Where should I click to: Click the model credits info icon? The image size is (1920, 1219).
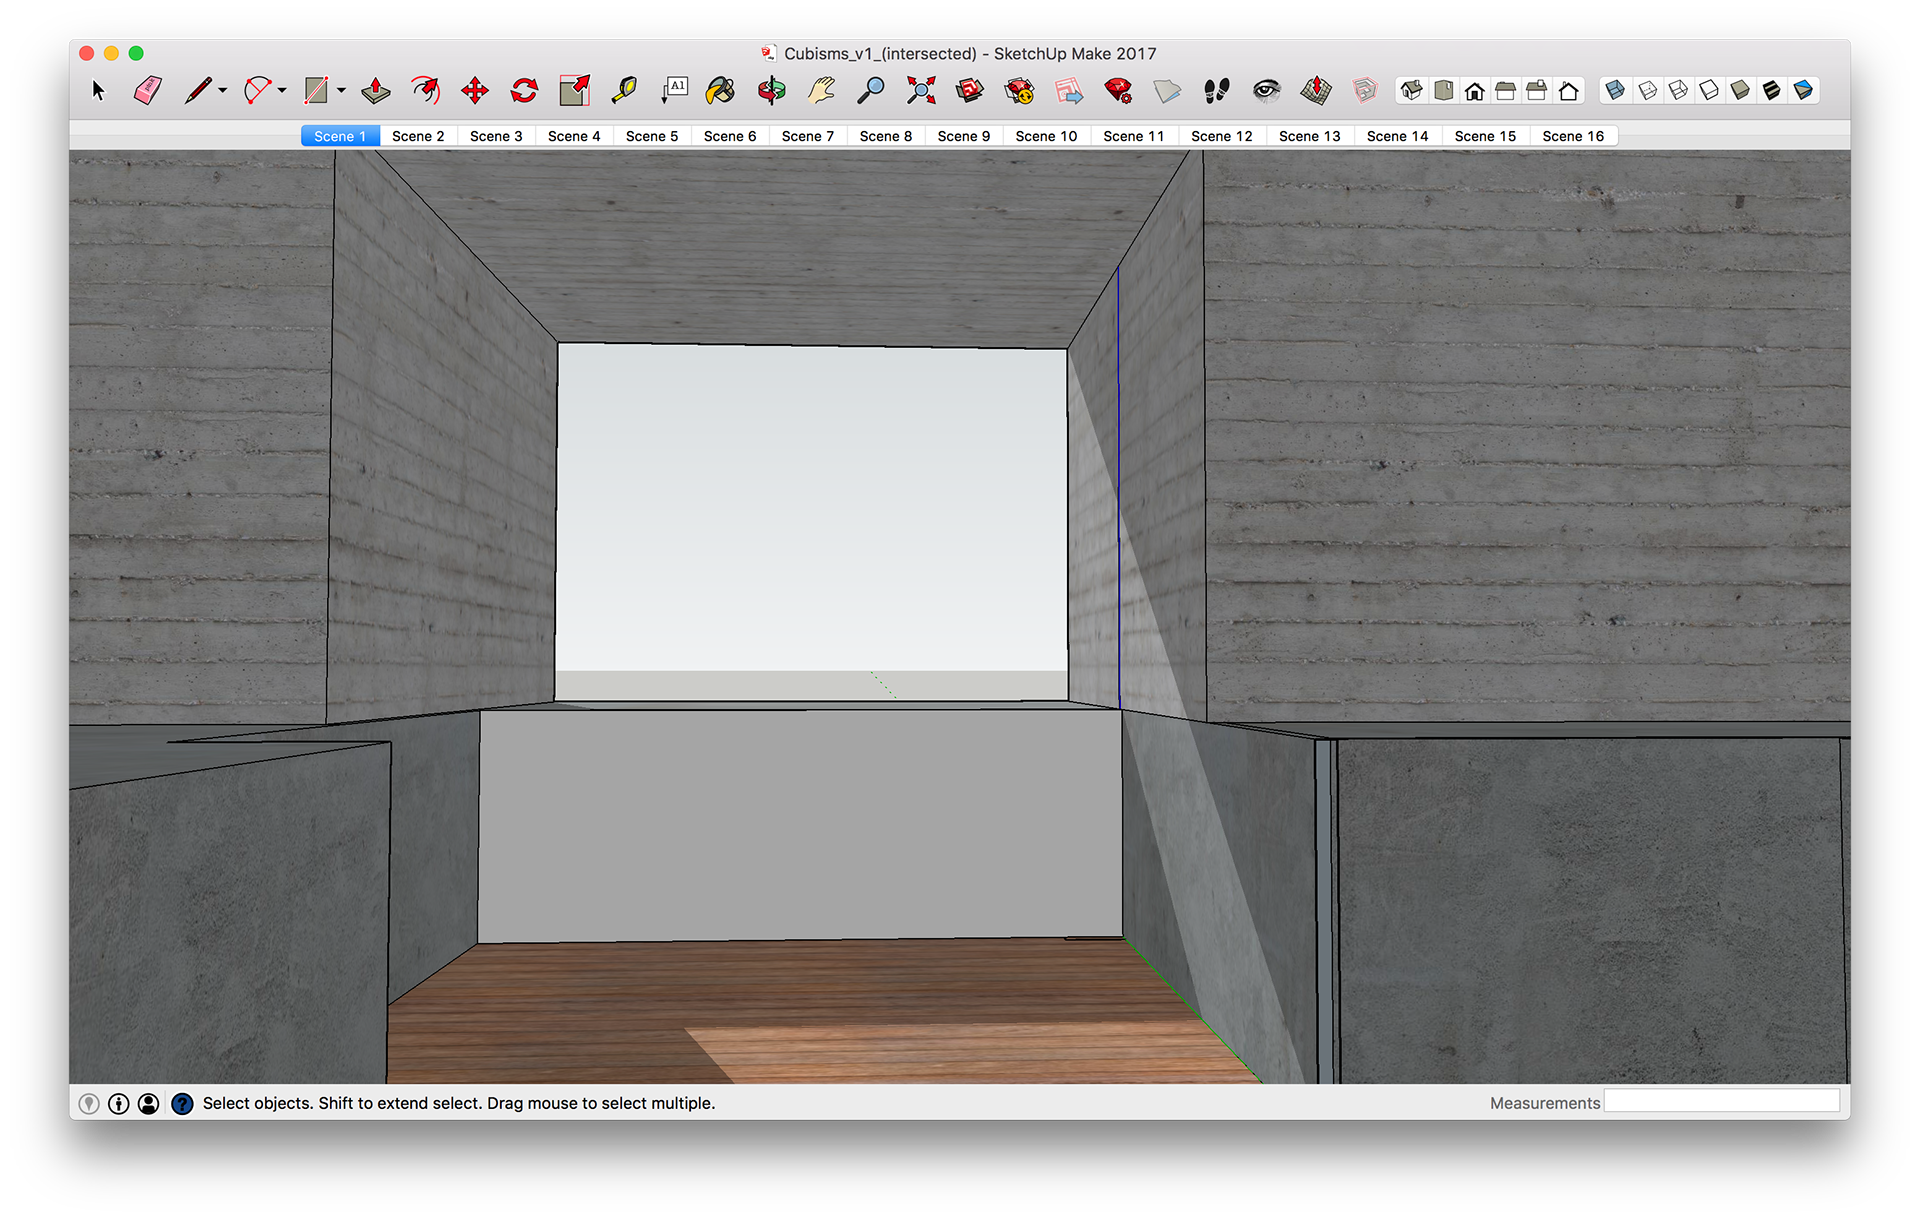point(119,1103)
